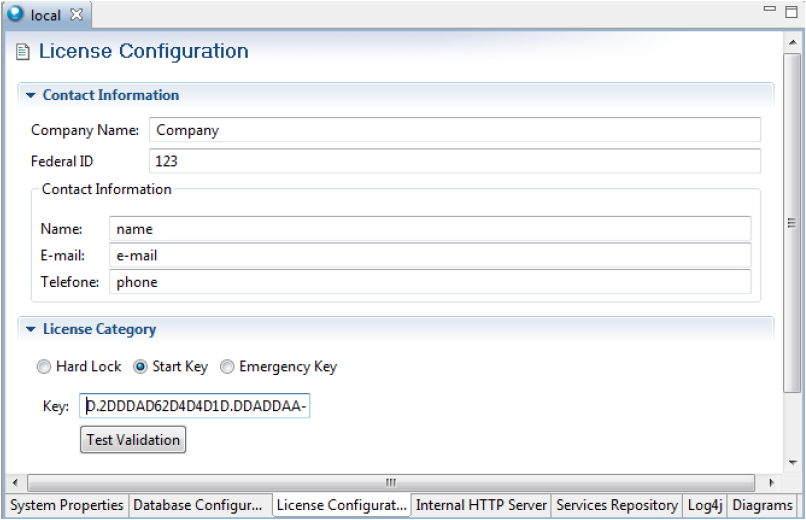The height and width of the screenshot is (520, 806).
Task: Minimize the editor panel
Action: 768,10
